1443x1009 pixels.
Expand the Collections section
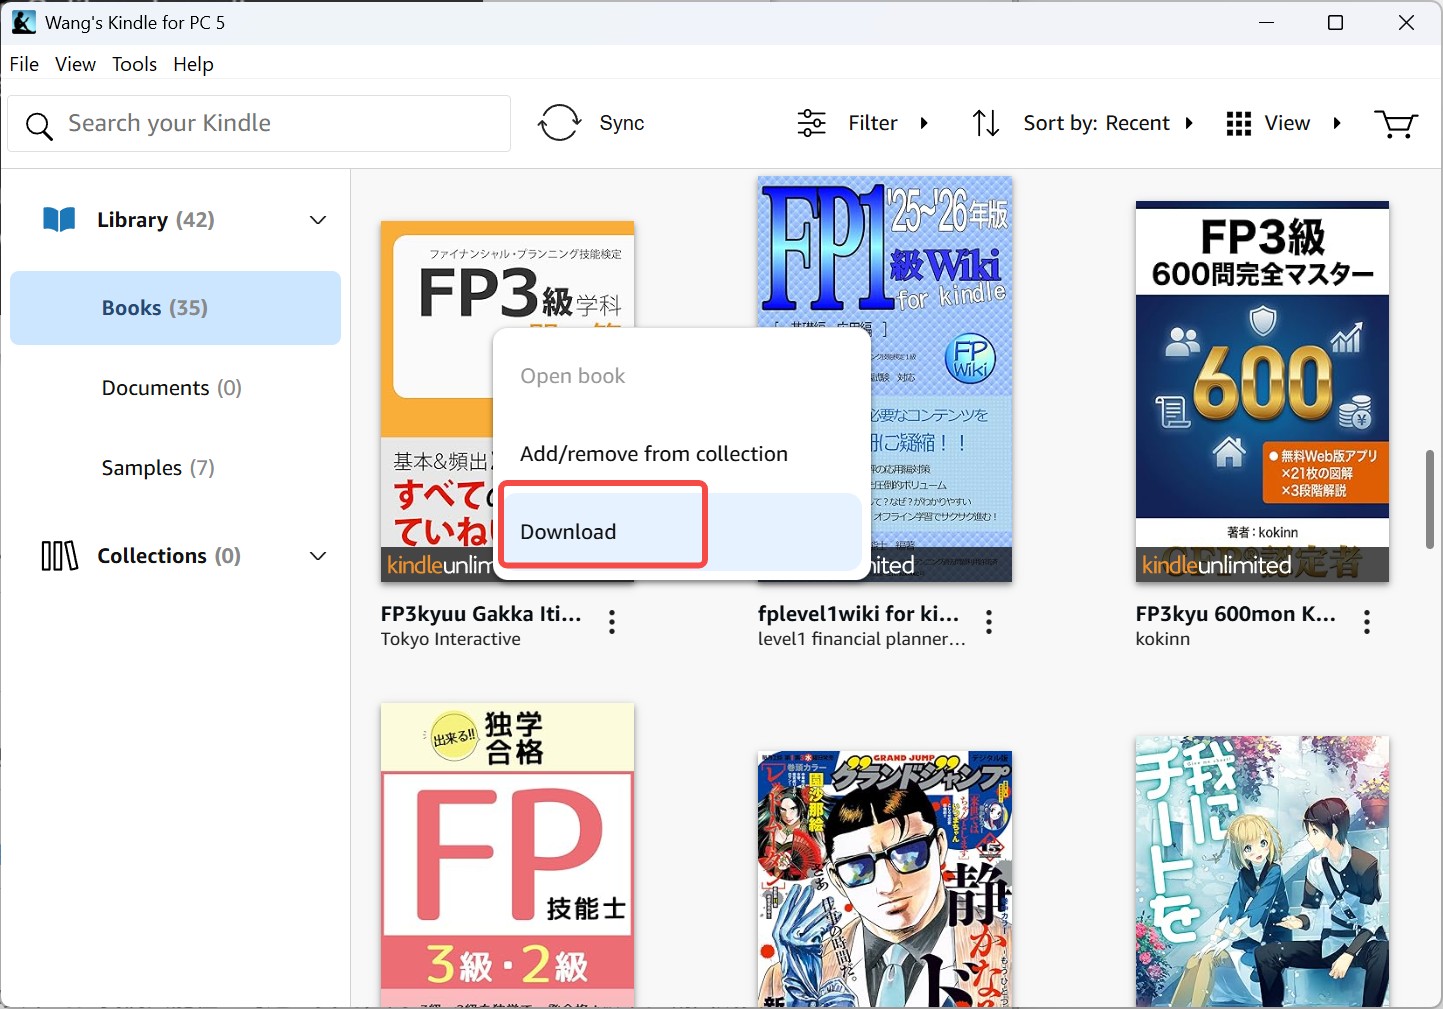pos(317,556)
